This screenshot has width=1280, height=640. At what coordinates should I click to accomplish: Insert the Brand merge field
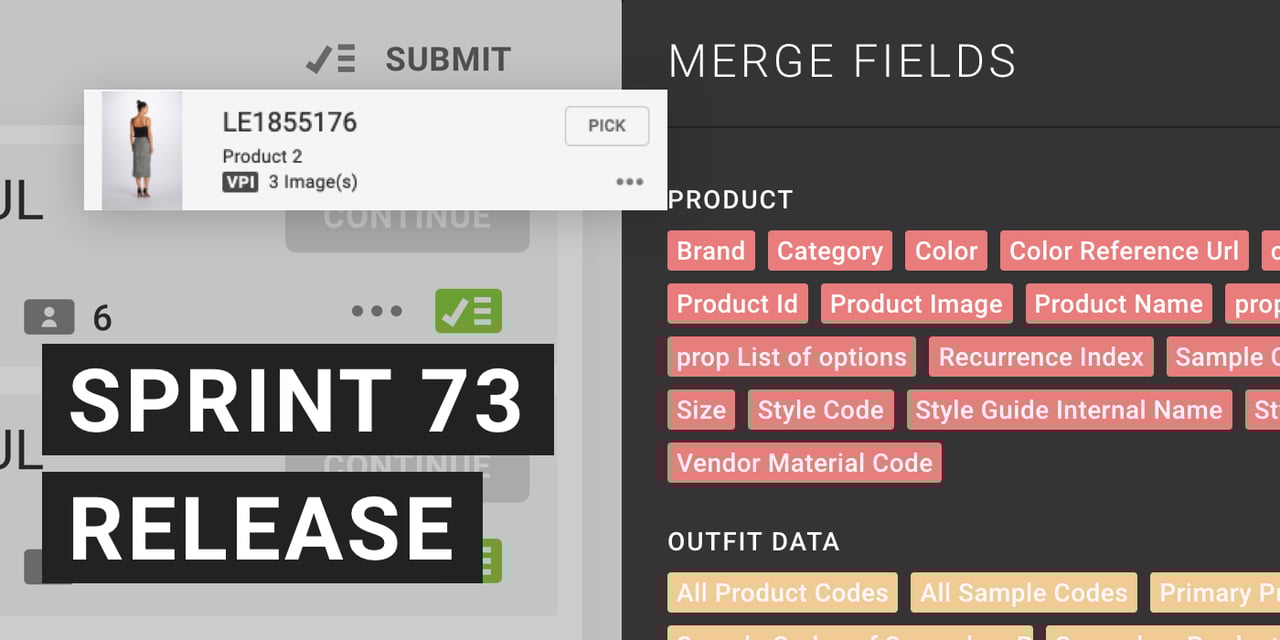coord(711,251)
